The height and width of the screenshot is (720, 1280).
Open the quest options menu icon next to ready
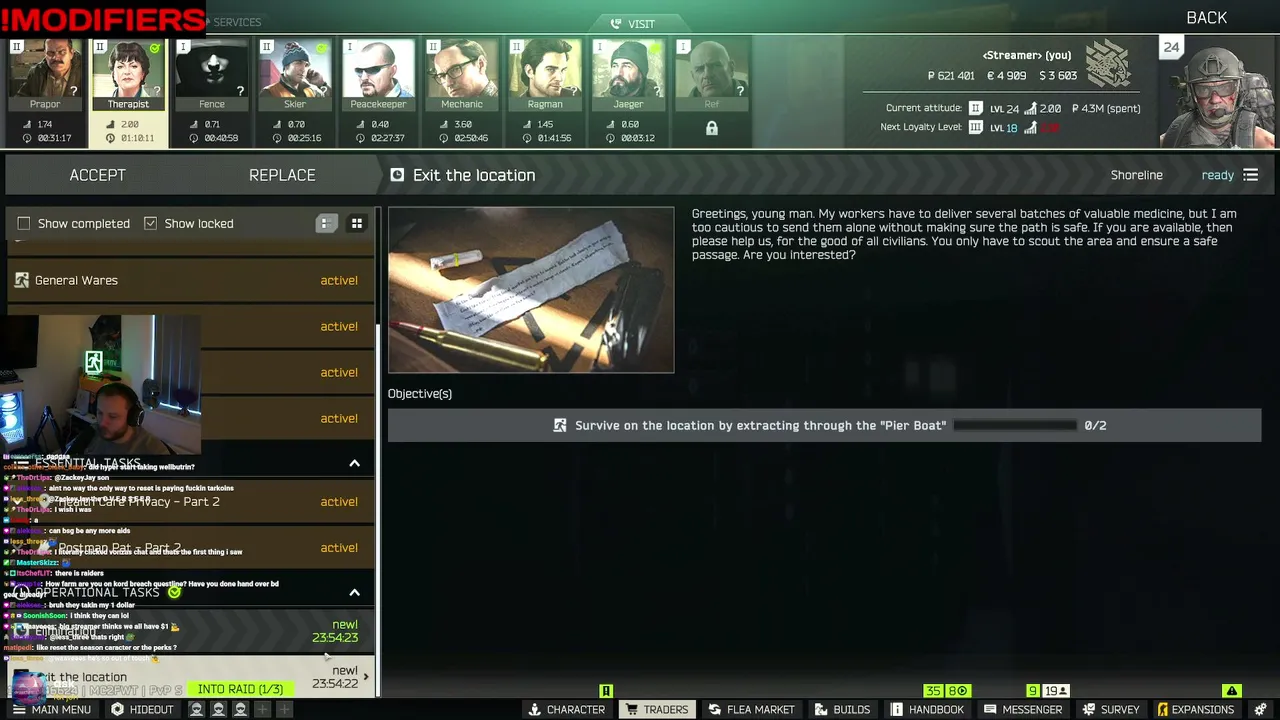[x=1250, y=175]
